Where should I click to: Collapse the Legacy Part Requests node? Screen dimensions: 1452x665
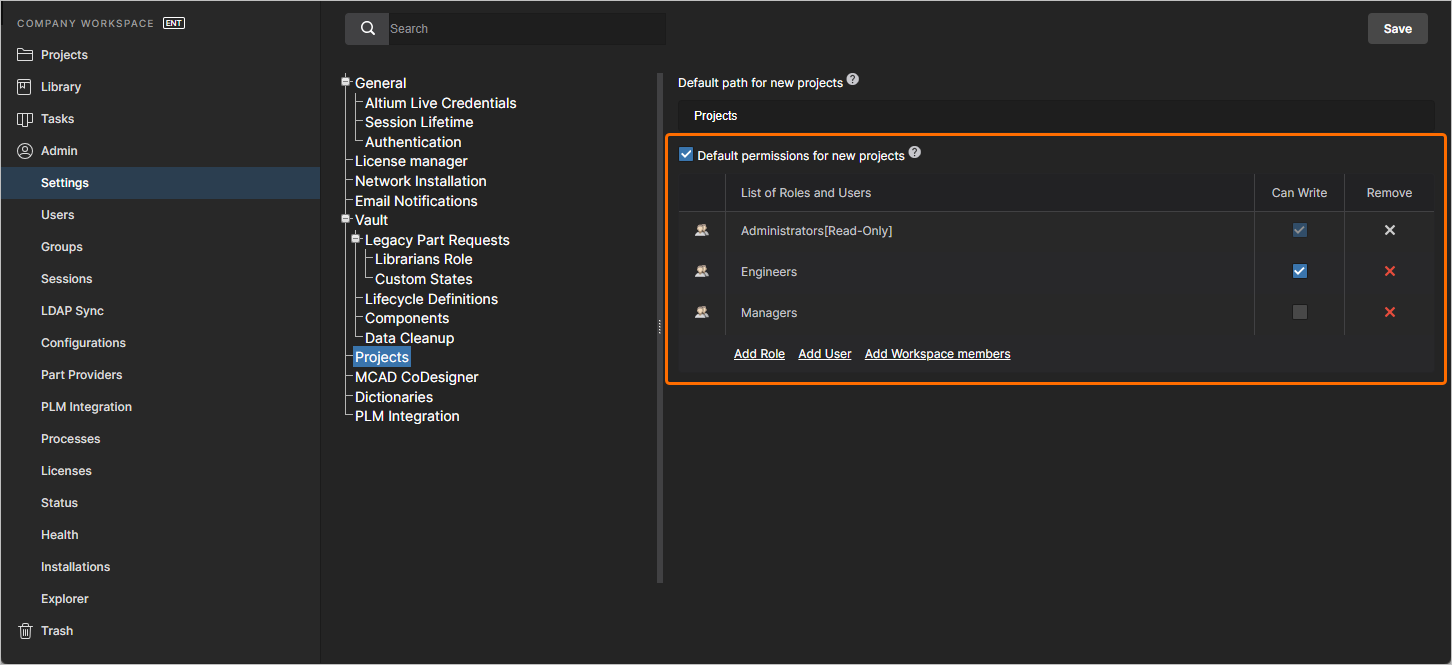[355, 239]
